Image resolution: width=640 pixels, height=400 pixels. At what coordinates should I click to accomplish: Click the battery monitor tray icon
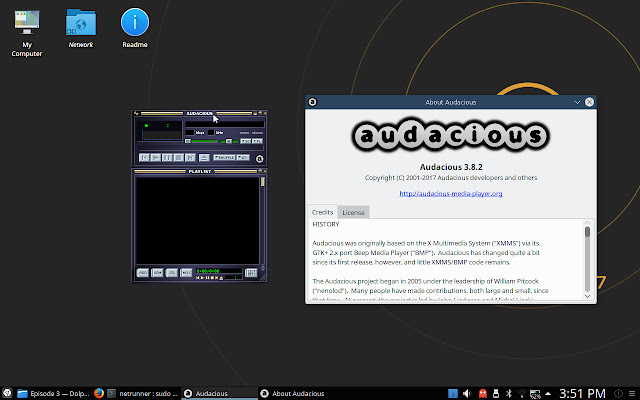coord(535,394)
